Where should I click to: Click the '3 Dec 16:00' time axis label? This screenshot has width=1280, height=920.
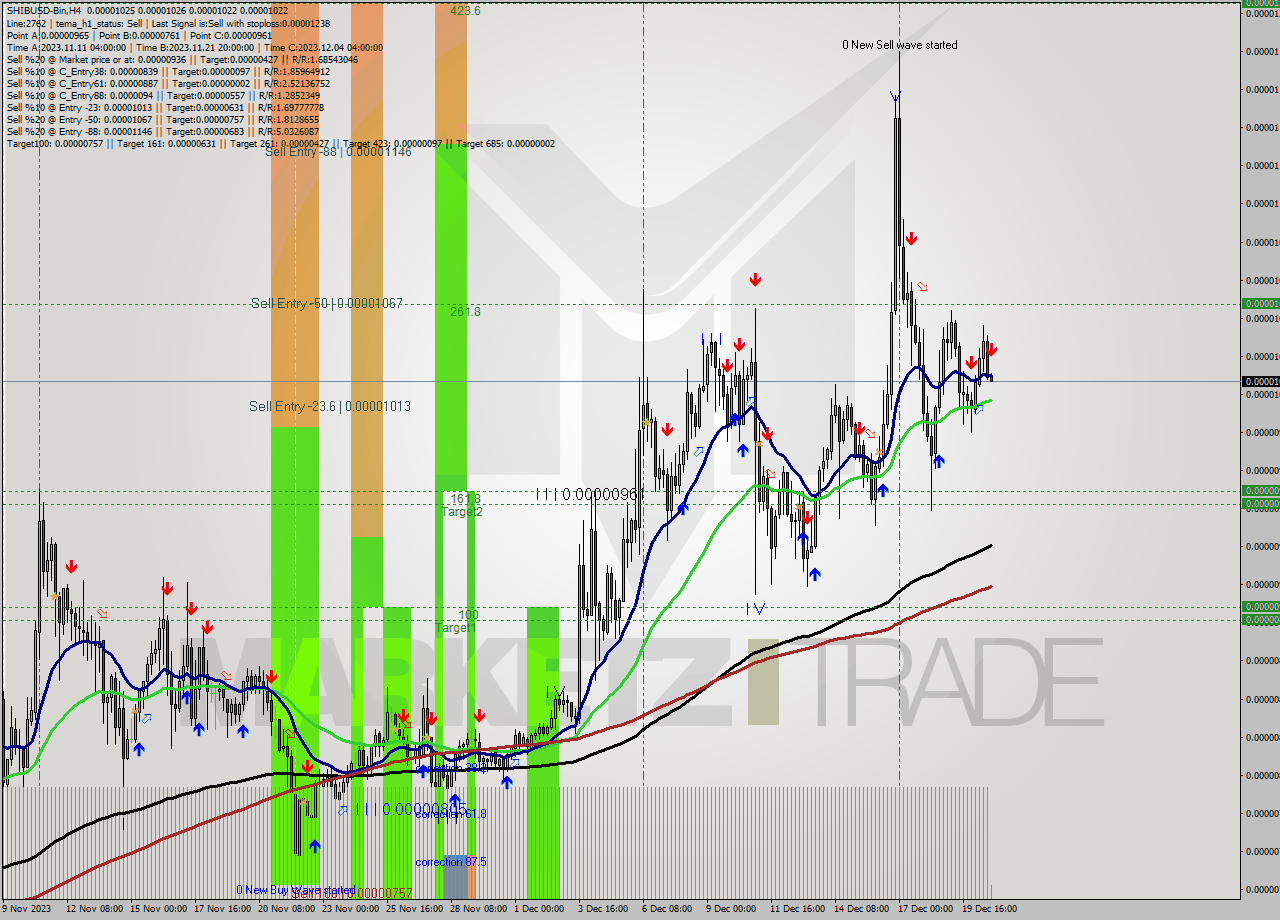click(604, 909)
